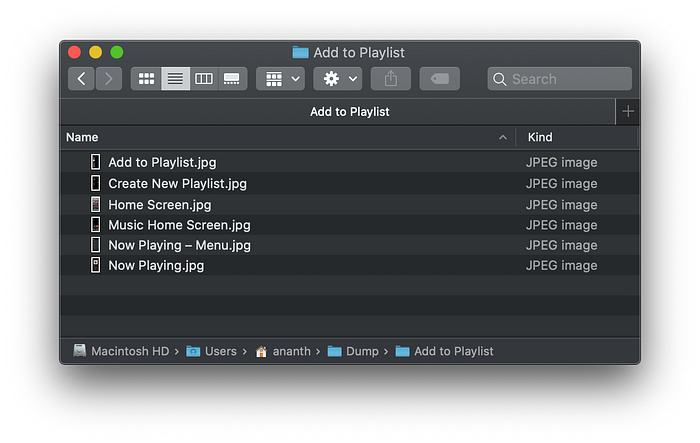Switch to column view
700x443 pixels.
point(204,78)
